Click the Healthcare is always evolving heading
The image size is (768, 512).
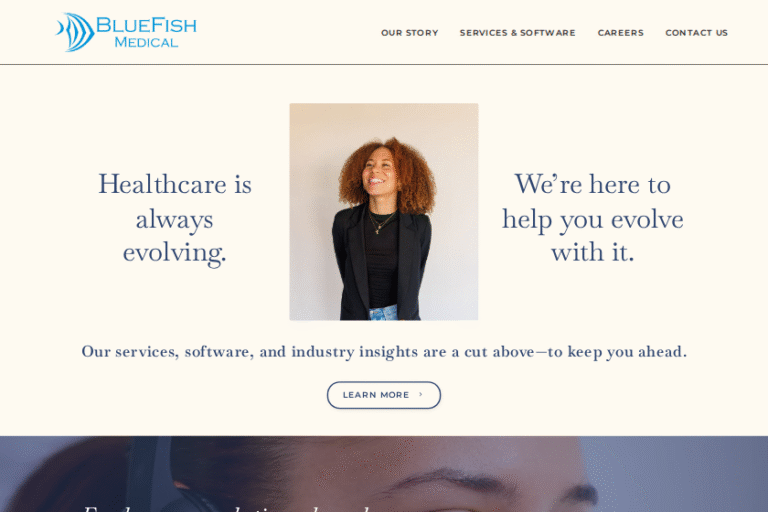(175, 219)
